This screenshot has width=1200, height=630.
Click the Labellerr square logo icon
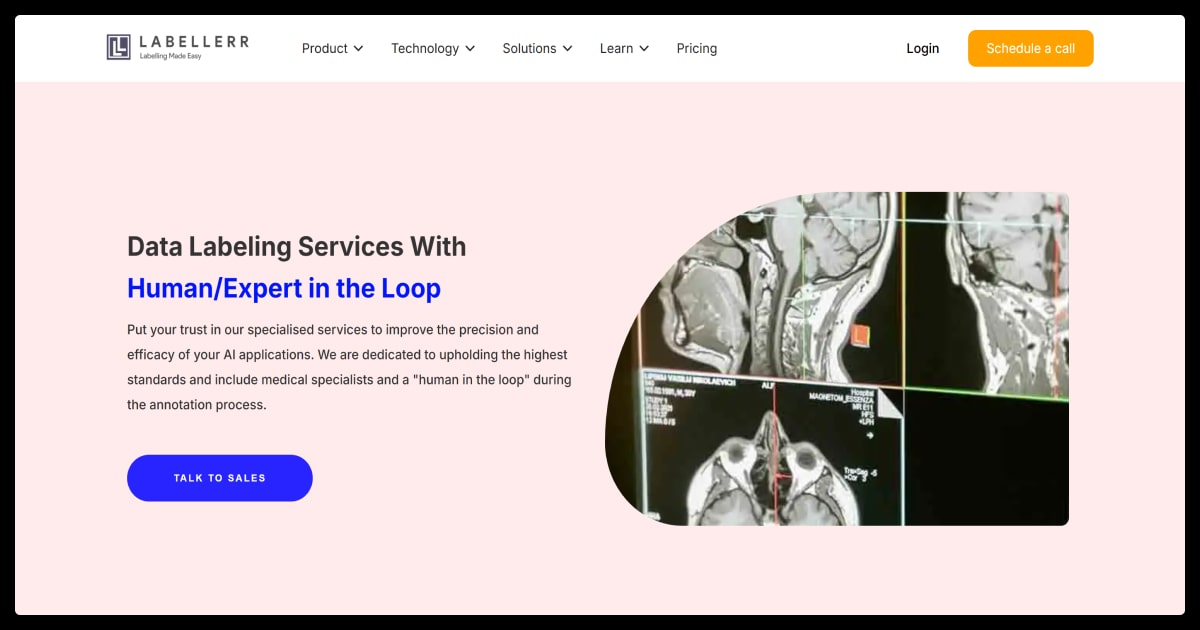(x=119, y=47)
